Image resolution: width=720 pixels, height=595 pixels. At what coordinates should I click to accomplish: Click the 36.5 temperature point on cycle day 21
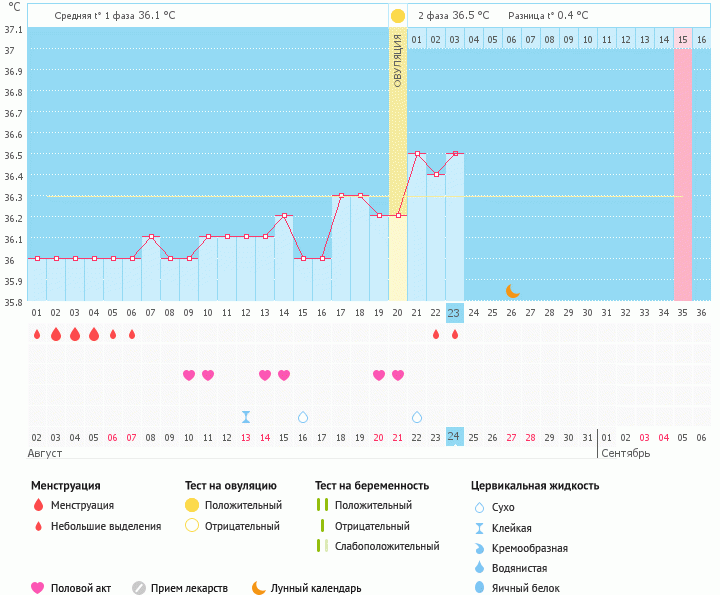coord(417,154)
